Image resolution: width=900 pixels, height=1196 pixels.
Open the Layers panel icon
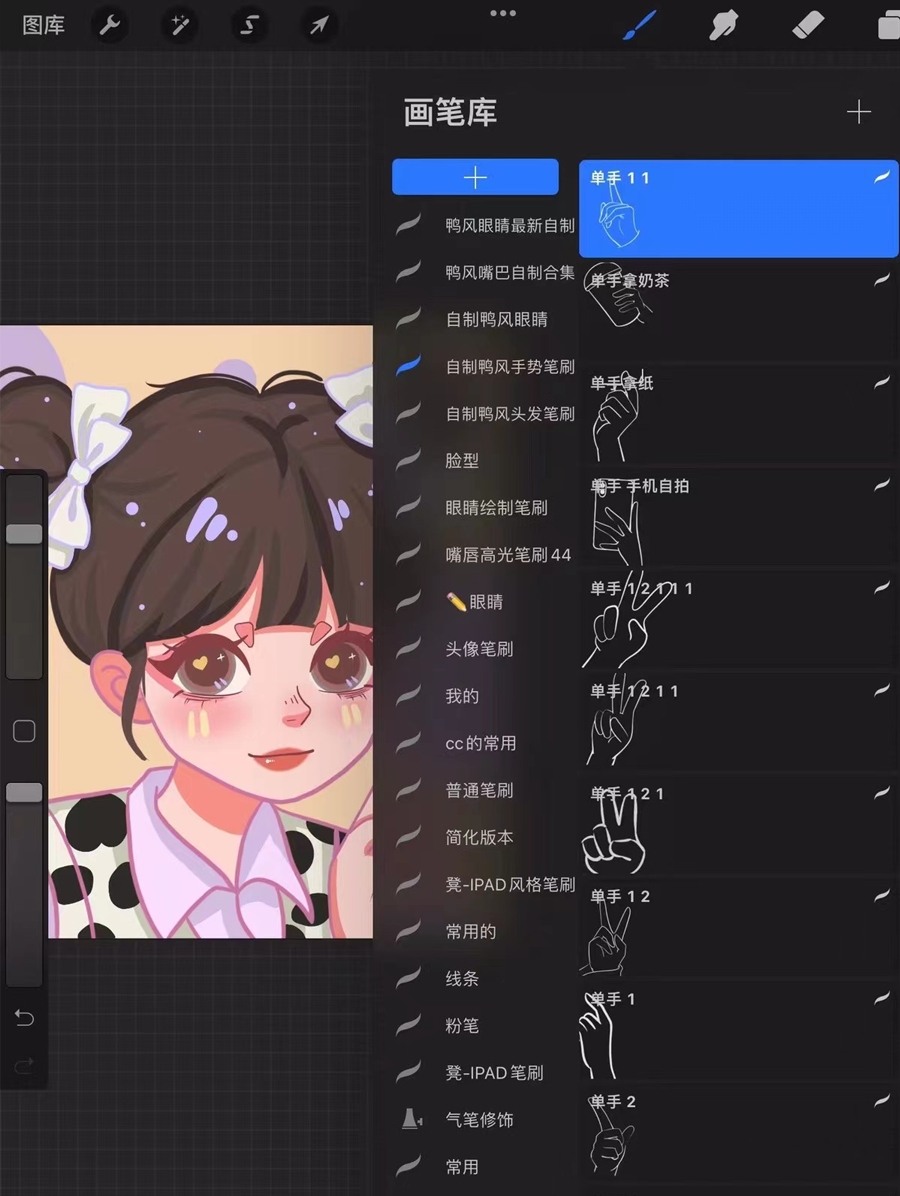[x=887, y=25]
